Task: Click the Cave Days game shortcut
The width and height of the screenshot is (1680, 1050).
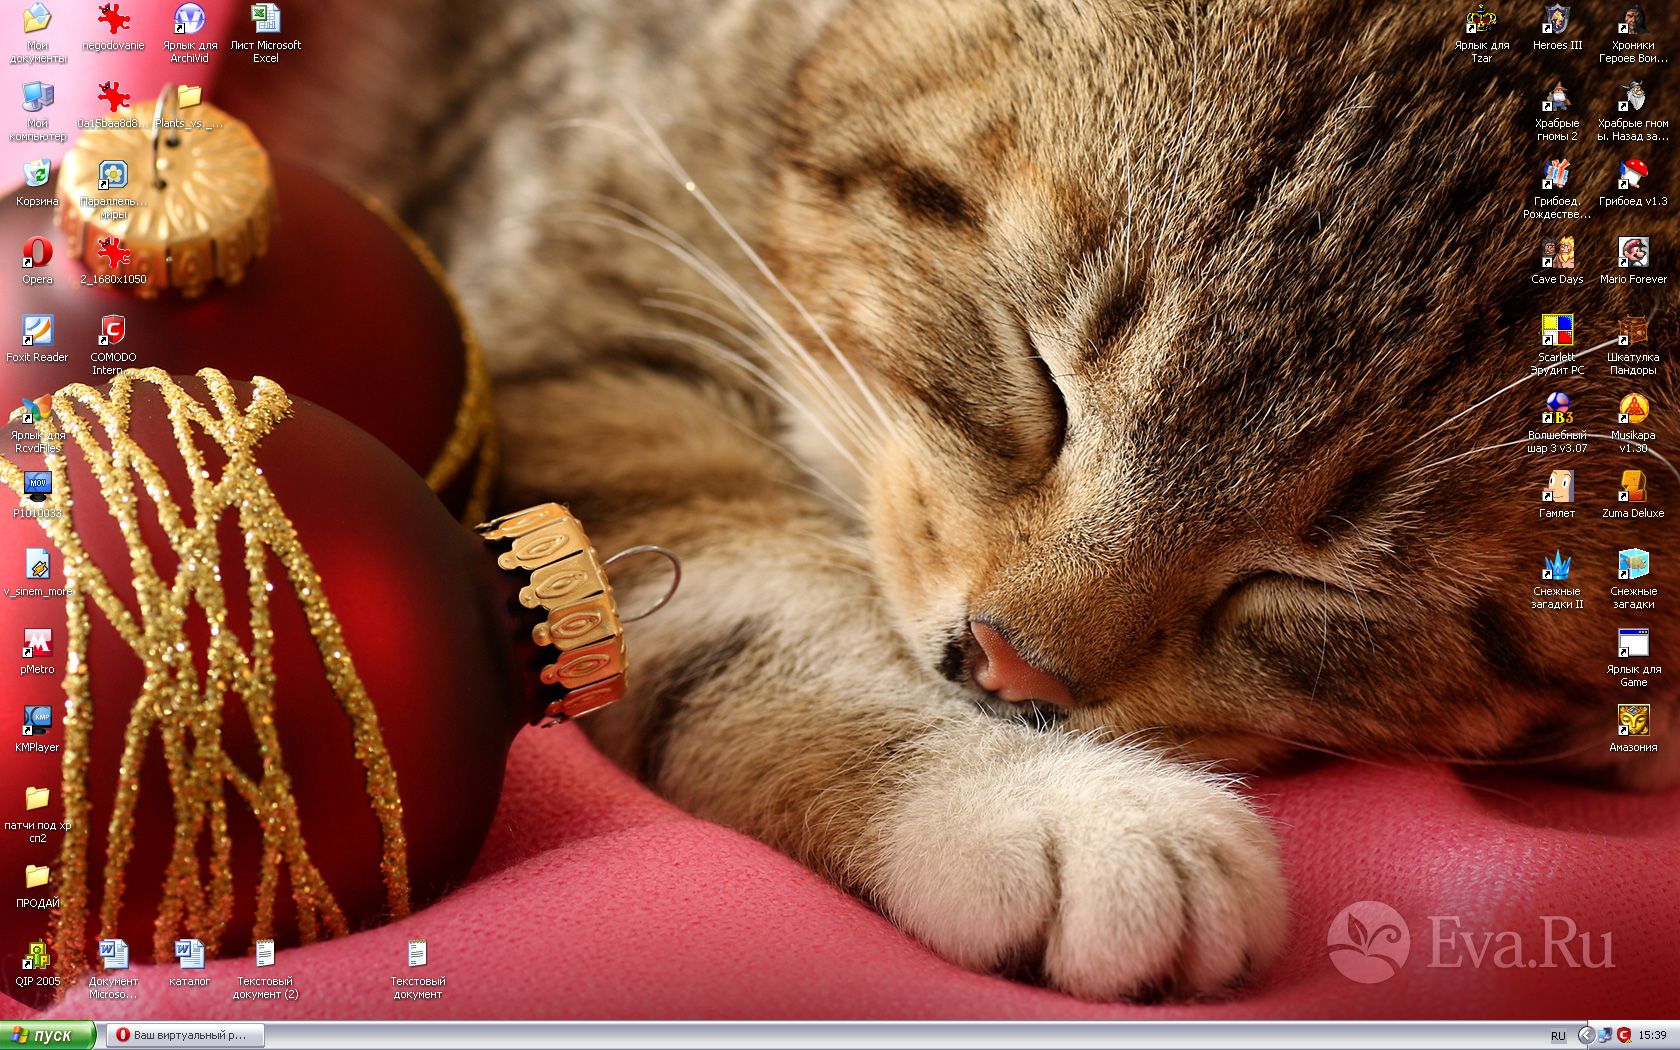Action: pos(1557,254)
